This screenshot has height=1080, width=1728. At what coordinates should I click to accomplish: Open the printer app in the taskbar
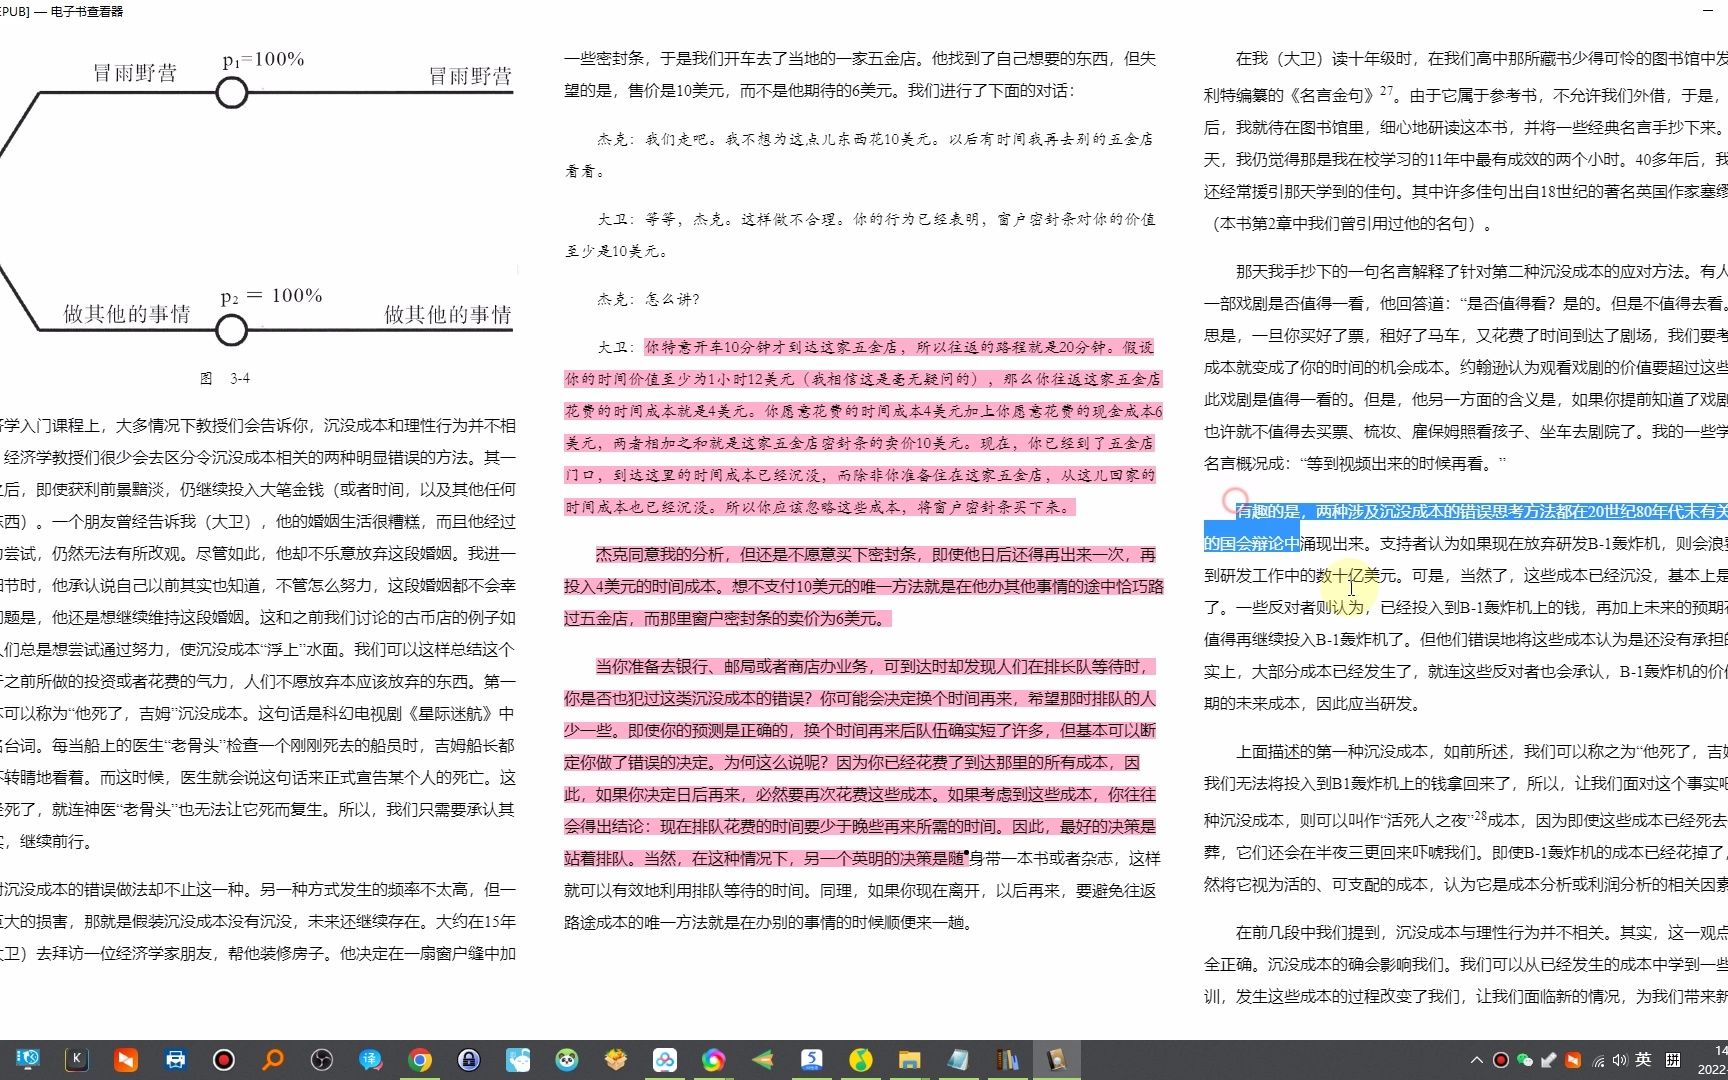pos(175,1060)
